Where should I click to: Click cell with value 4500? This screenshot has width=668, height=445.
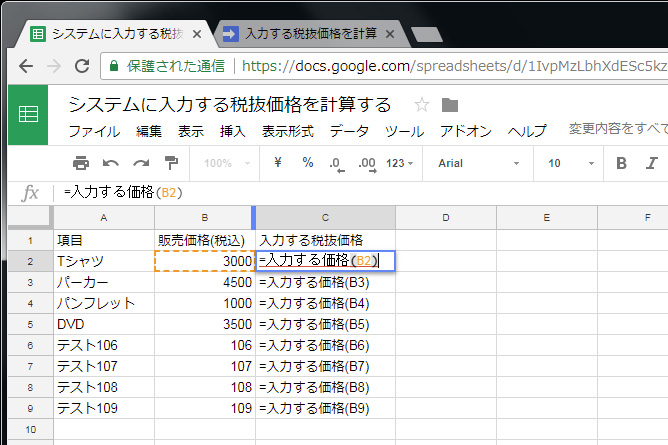(204, 282)
